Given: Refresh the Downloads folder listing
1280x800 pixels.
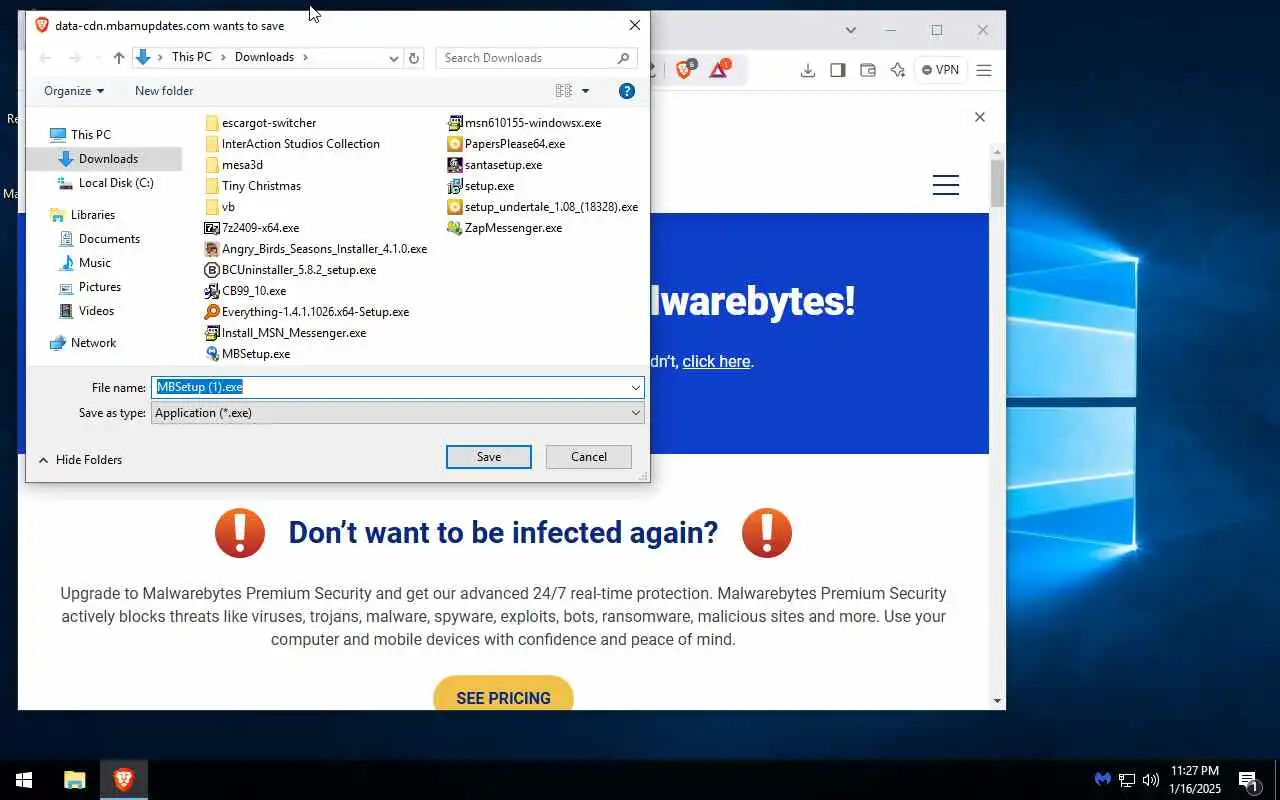Looking at the screenshot, I should (414, 58).
